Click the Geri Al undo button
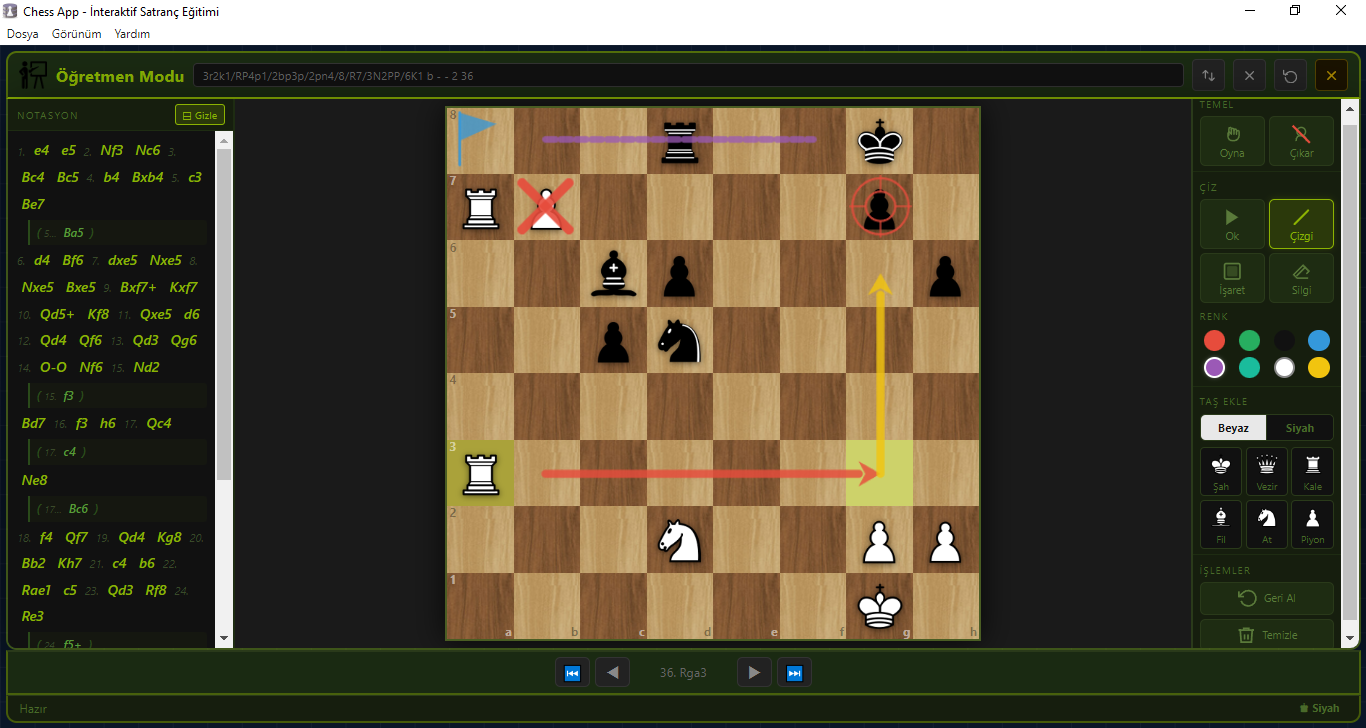This screenshot has height=728, width=1366. (x=1267, y=598)
